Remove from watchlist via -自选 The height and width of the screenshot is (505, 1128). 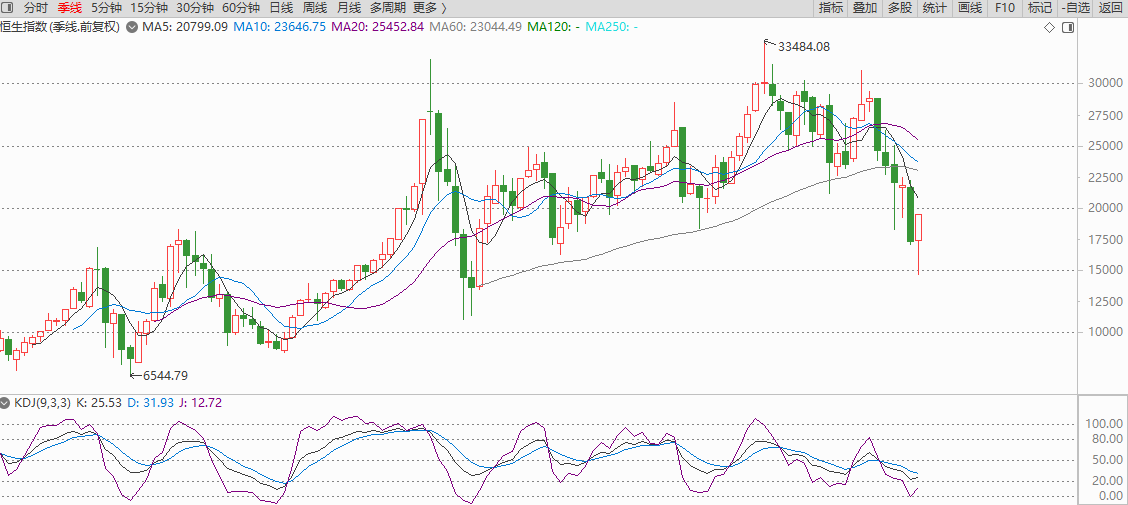click(1074, 8)
